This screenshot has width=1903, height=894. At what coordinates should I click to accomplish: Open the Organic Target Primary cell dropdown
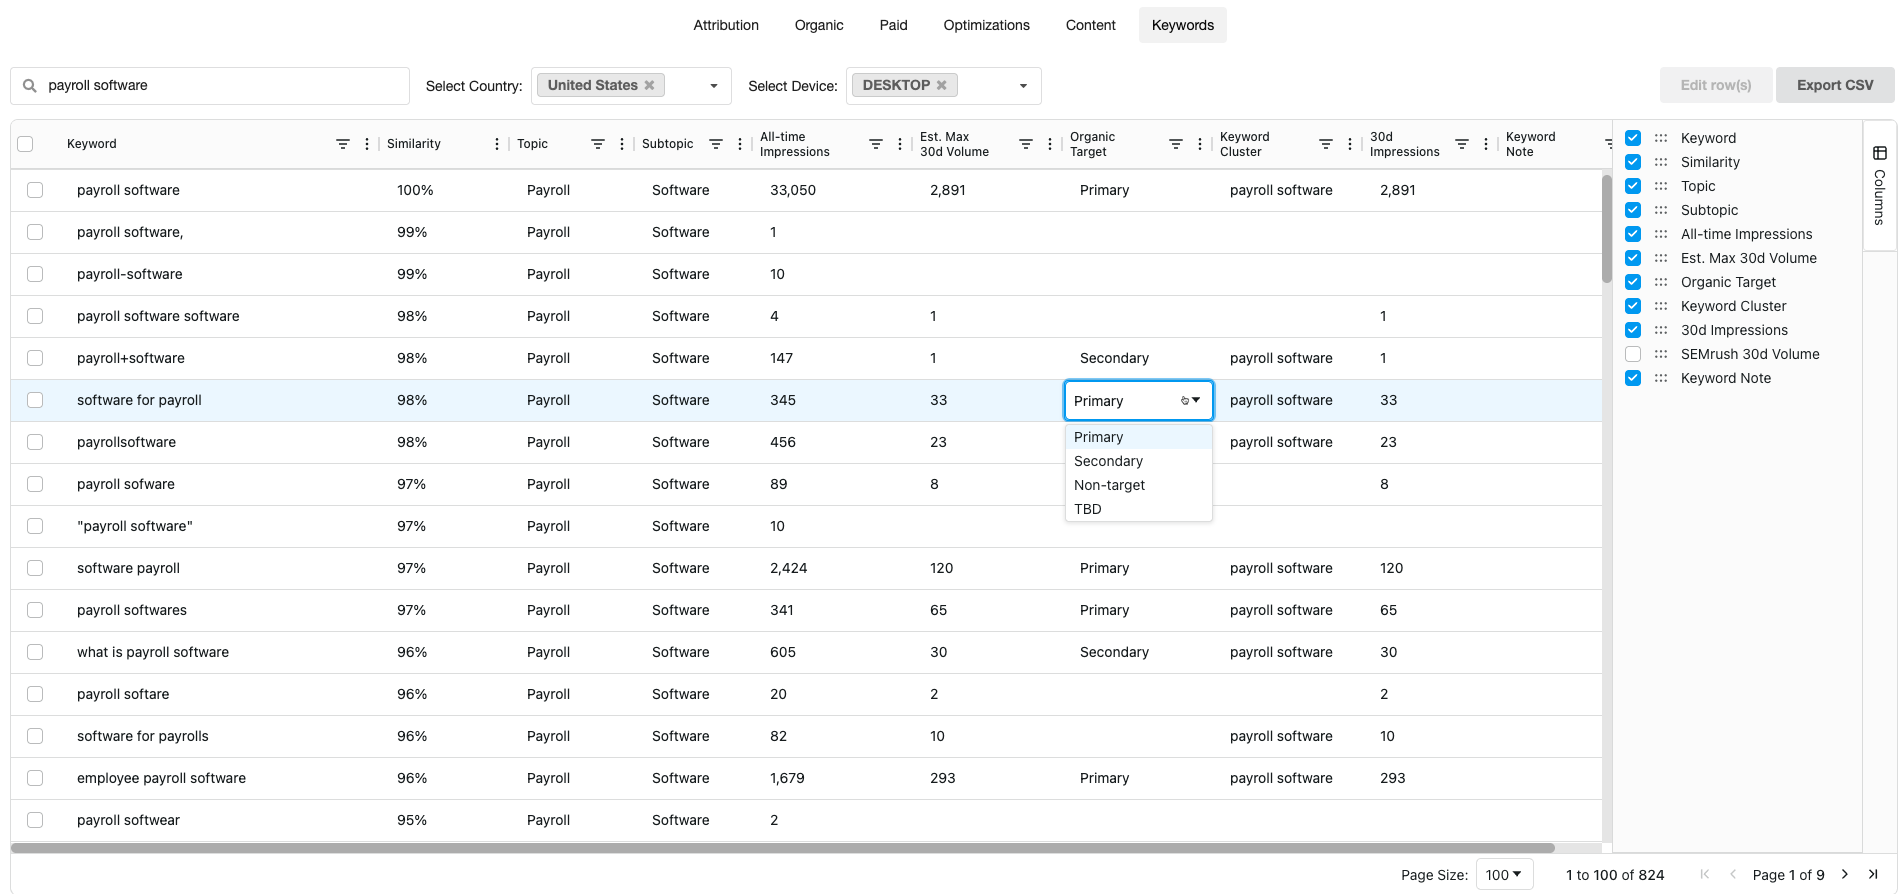(1138, 400)
